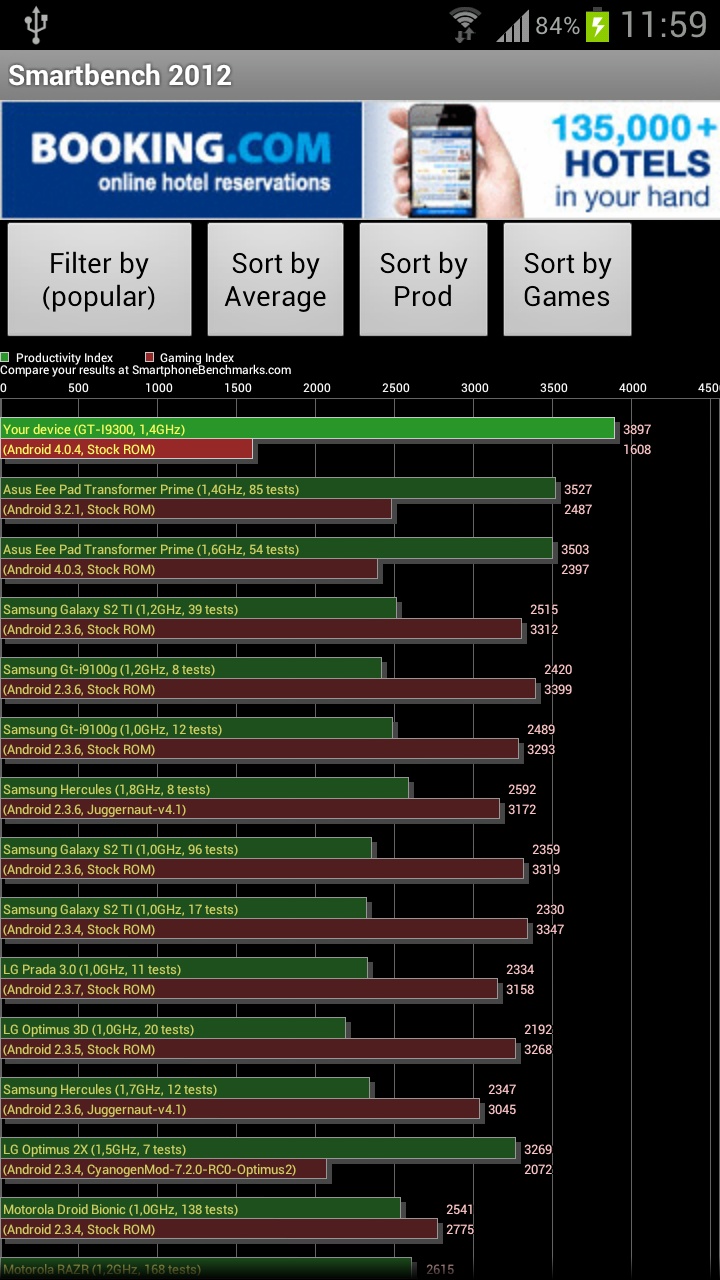Tap the 3897 productivity score

pos(637,429)
